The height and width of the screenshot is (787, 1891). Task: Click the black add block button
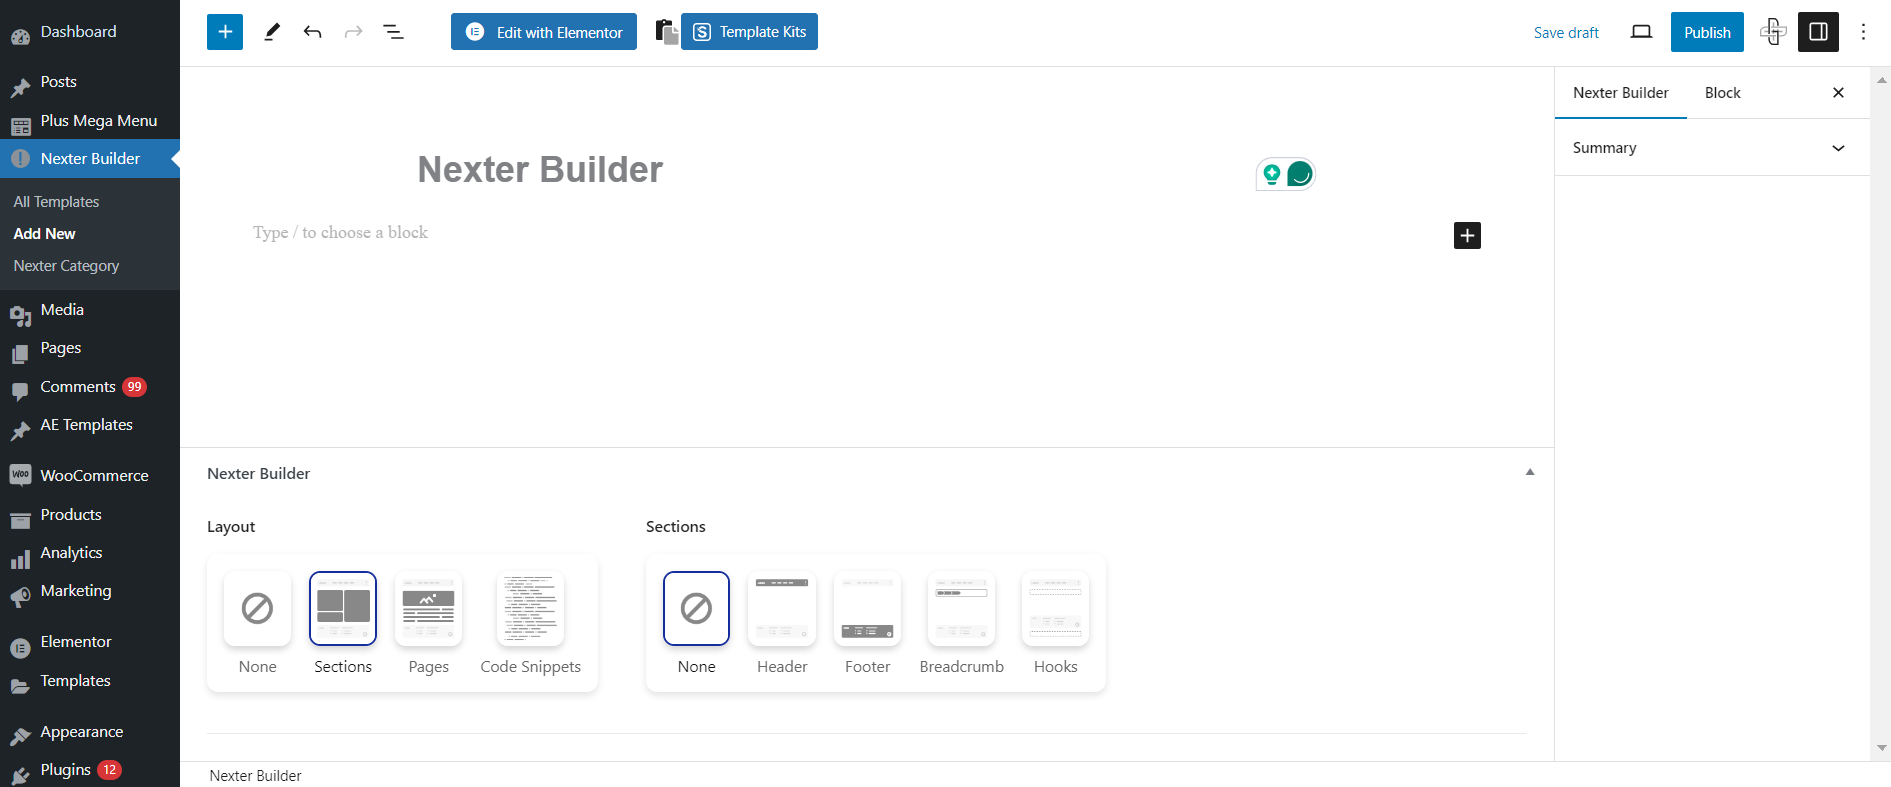point(1467,235)
